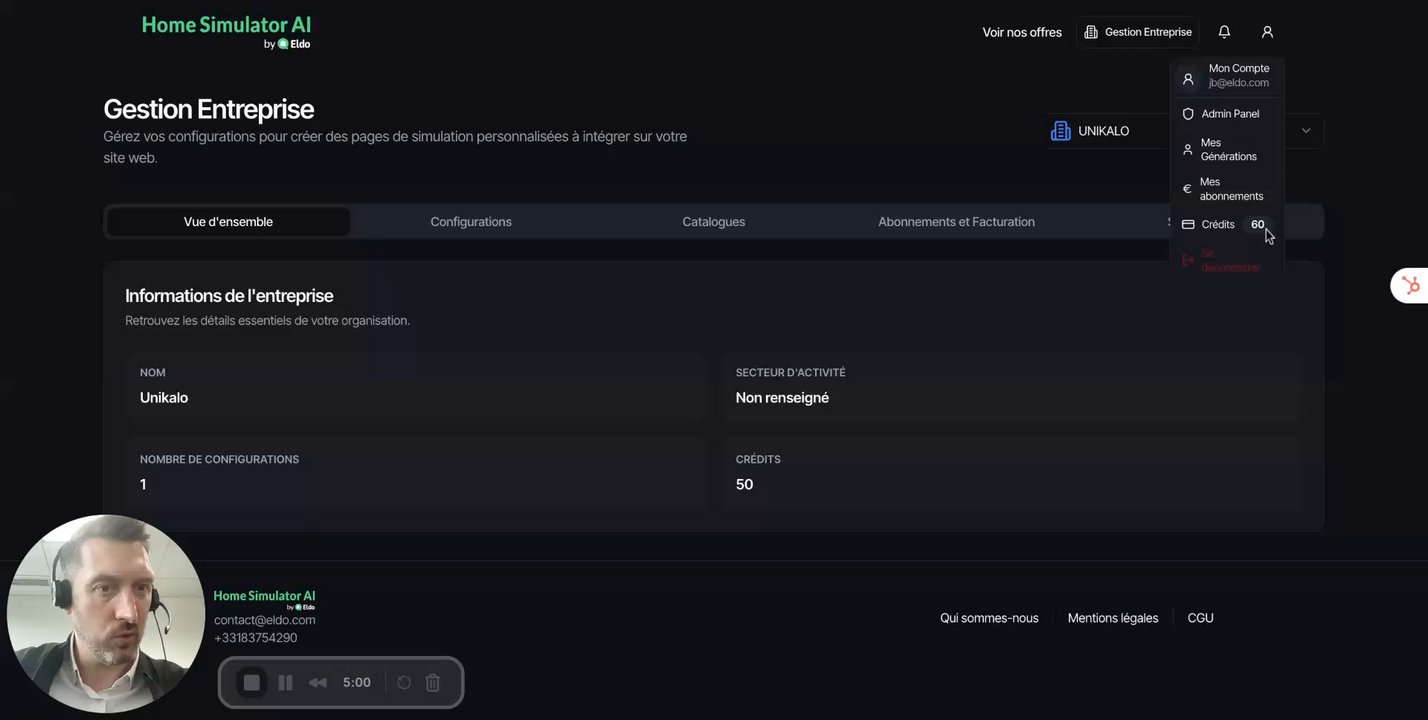This screenshot has height=720, width=1428.
Task: Open Mes abonnements menu entry
Action: coord(1230,189)
